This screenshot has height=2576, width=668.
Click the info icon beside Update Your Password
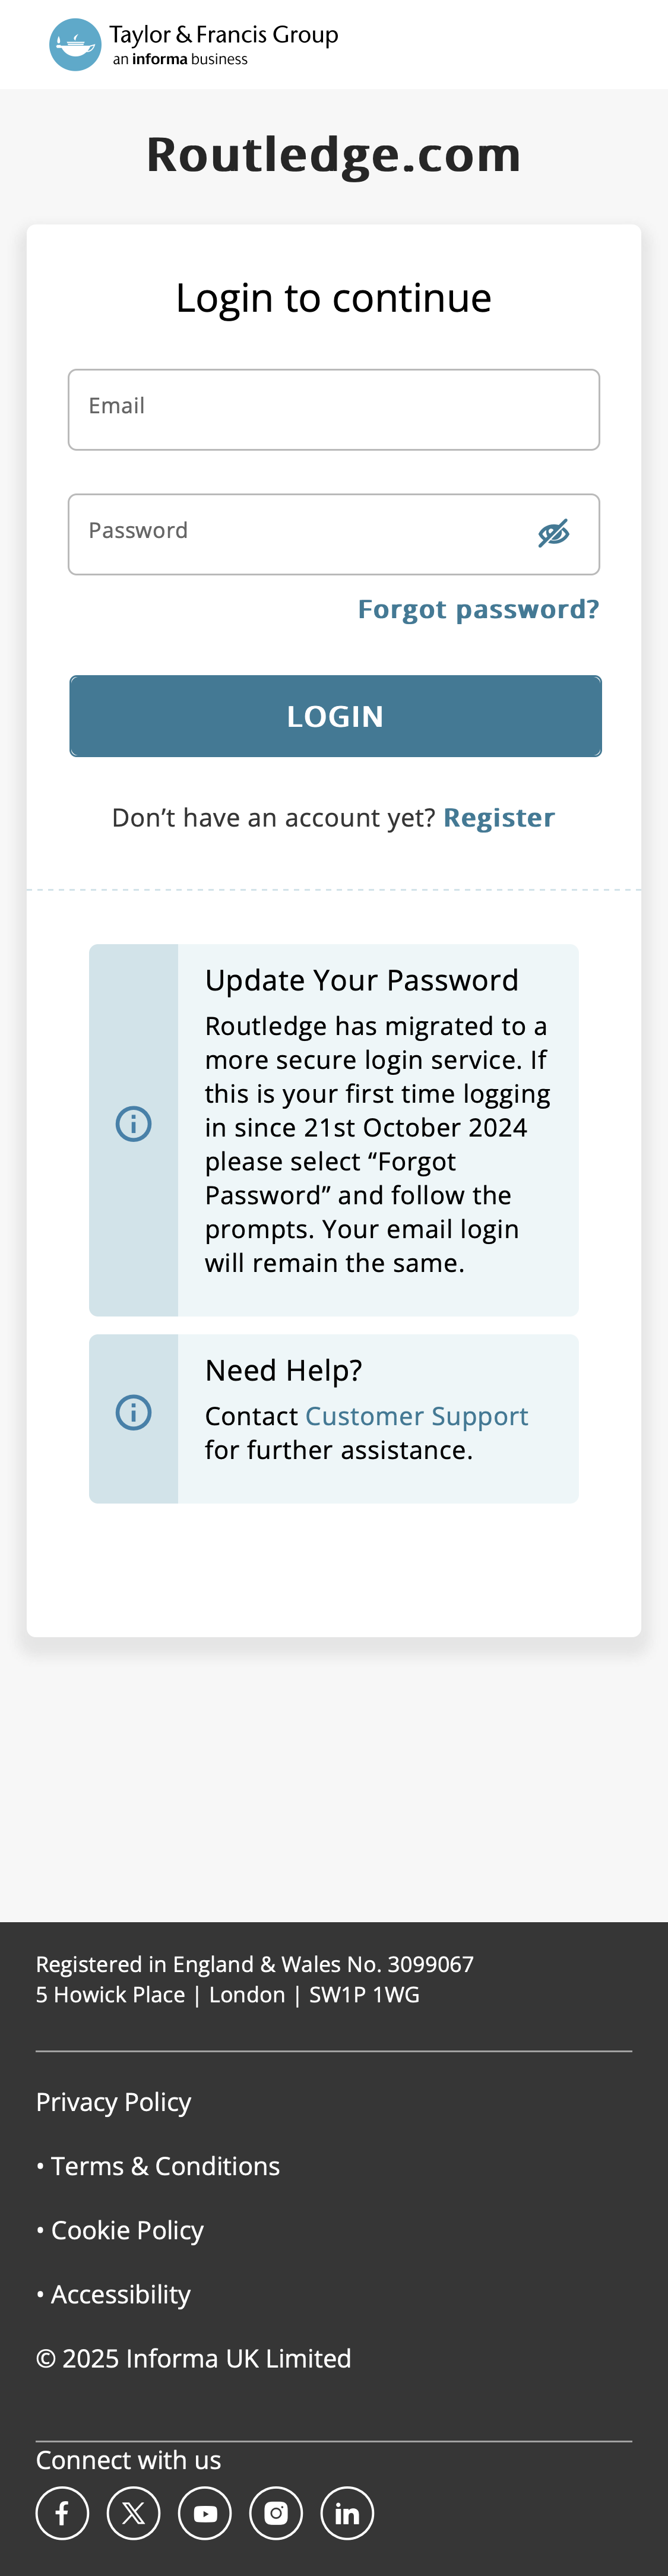pyautogui.click(x=133, y=1123)
